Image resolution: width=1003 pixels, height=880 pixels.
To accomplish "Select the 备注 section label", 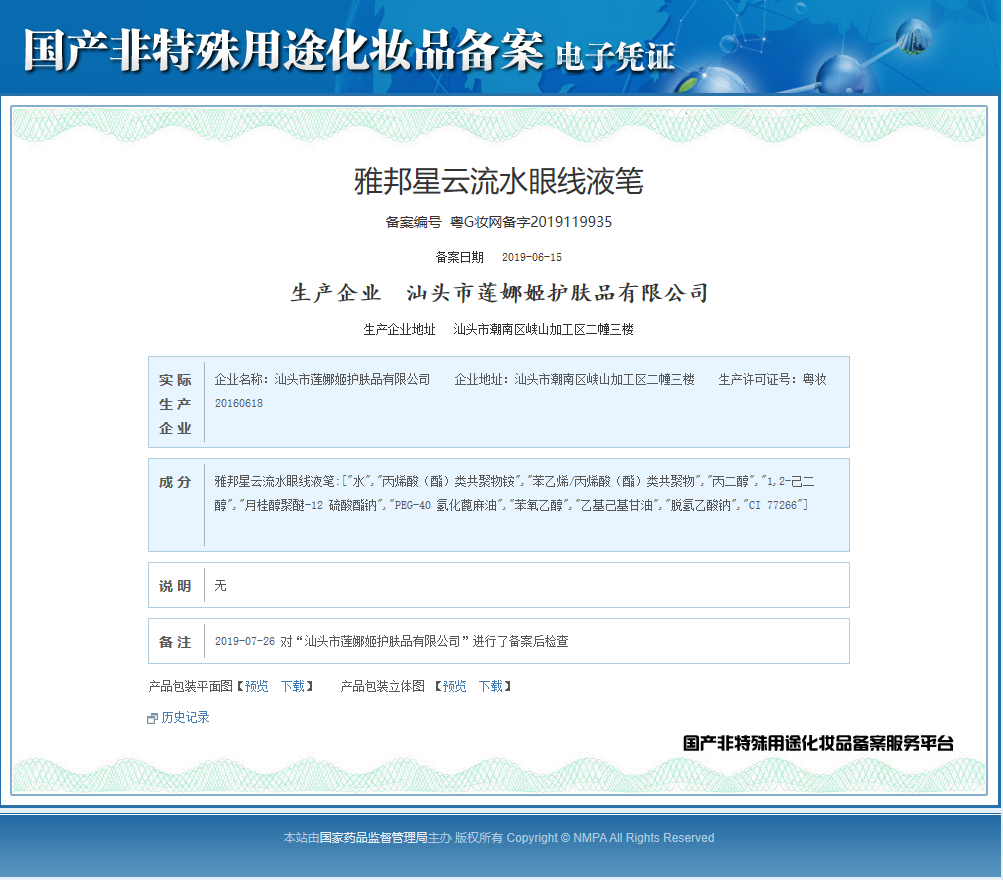I will [175, 642].
